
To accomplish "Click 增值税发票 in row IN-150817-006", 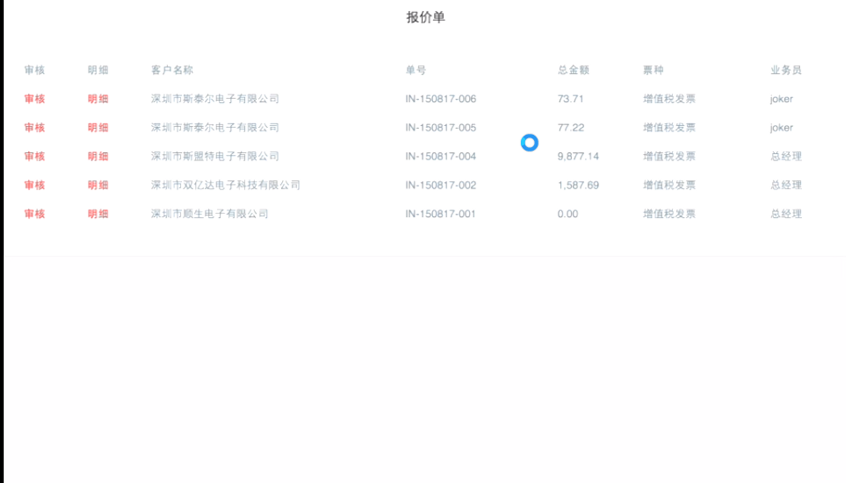I will [669, 99].
